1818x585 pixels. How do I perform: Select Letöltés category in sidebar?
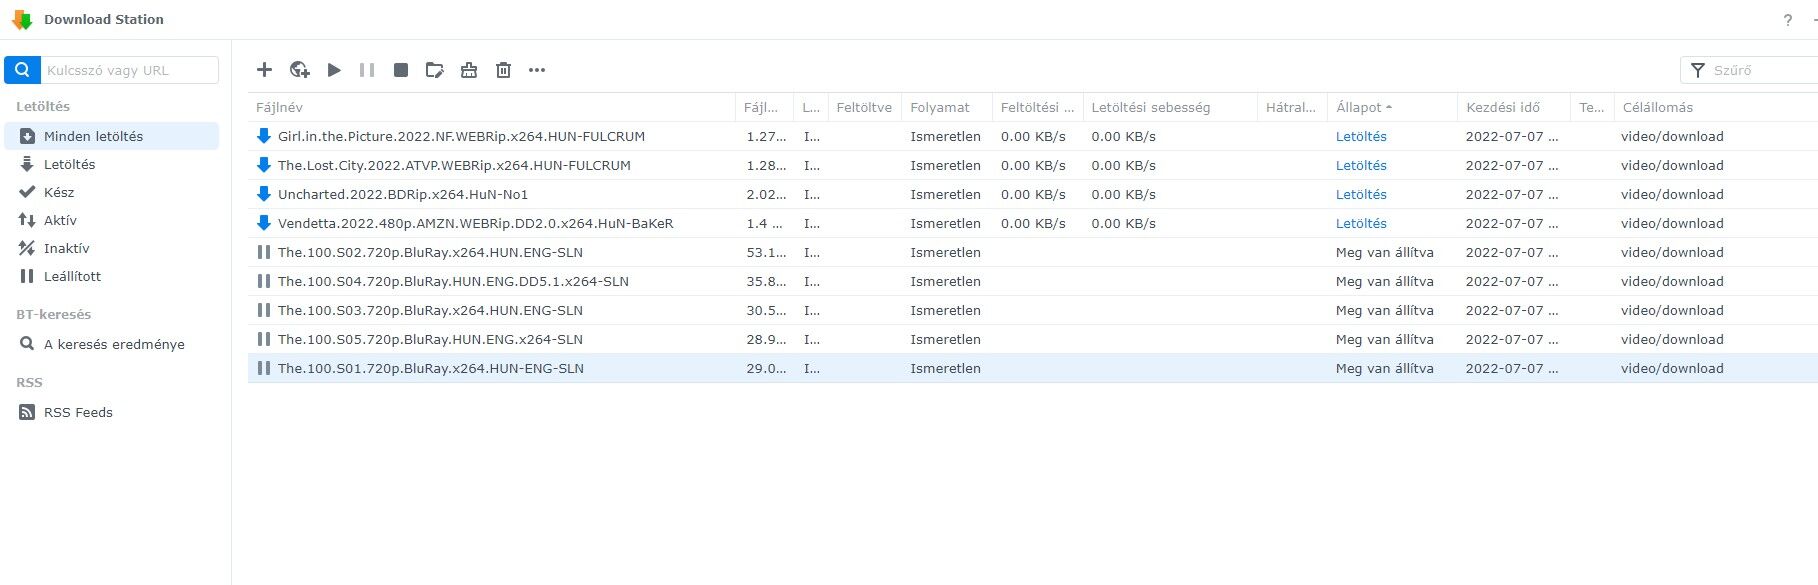click(x=112, y=164)
